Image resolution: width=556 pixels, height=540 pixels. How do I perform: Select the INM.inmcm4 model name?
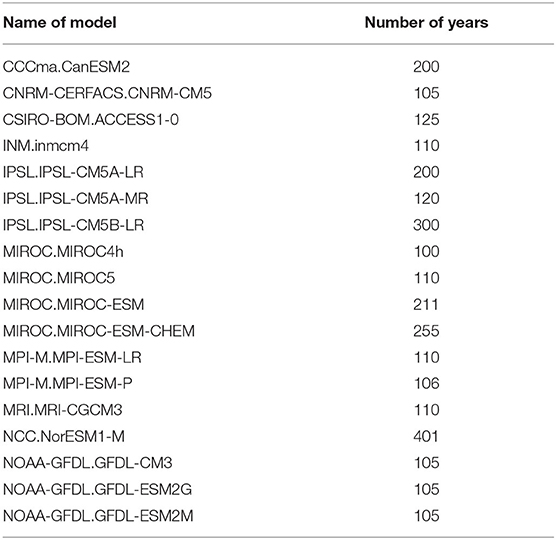[x=46, y=146]
